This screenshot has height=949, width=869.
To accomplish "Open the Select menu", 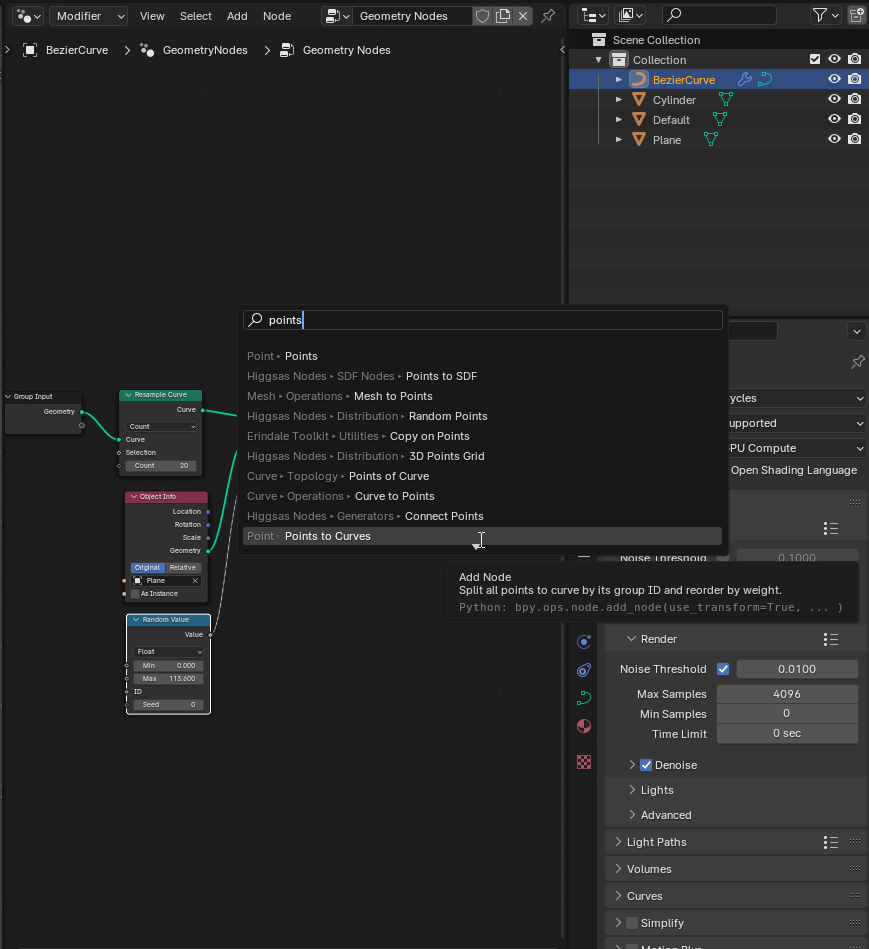I will (x=195, y=16).
